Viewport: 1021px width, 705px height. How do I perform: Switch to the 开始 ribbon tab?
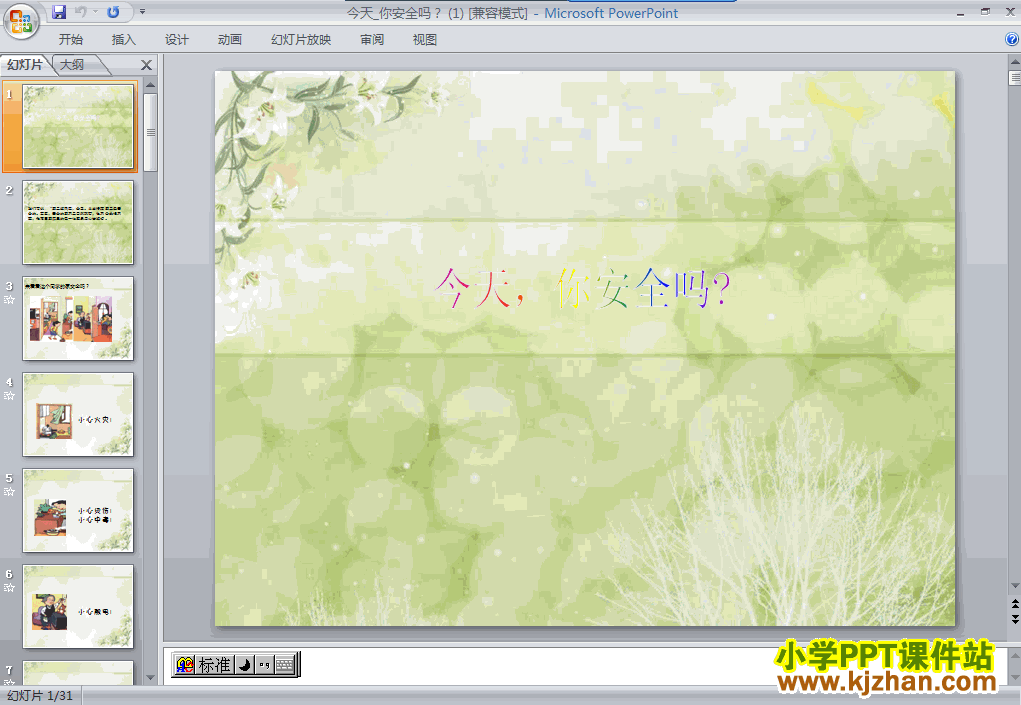click(70, 40)
